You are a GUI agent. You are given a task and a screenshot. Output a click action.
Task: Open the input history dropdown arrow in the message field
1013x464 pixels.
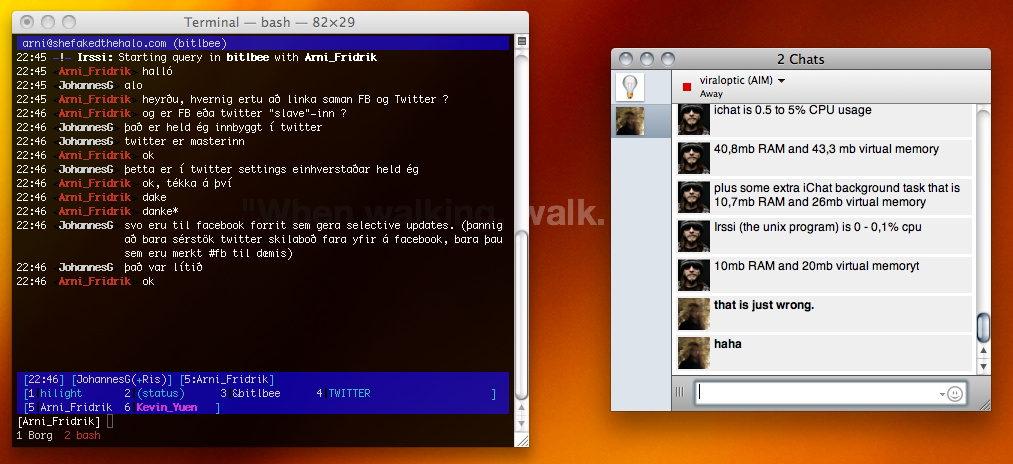[x=942, y=394]
